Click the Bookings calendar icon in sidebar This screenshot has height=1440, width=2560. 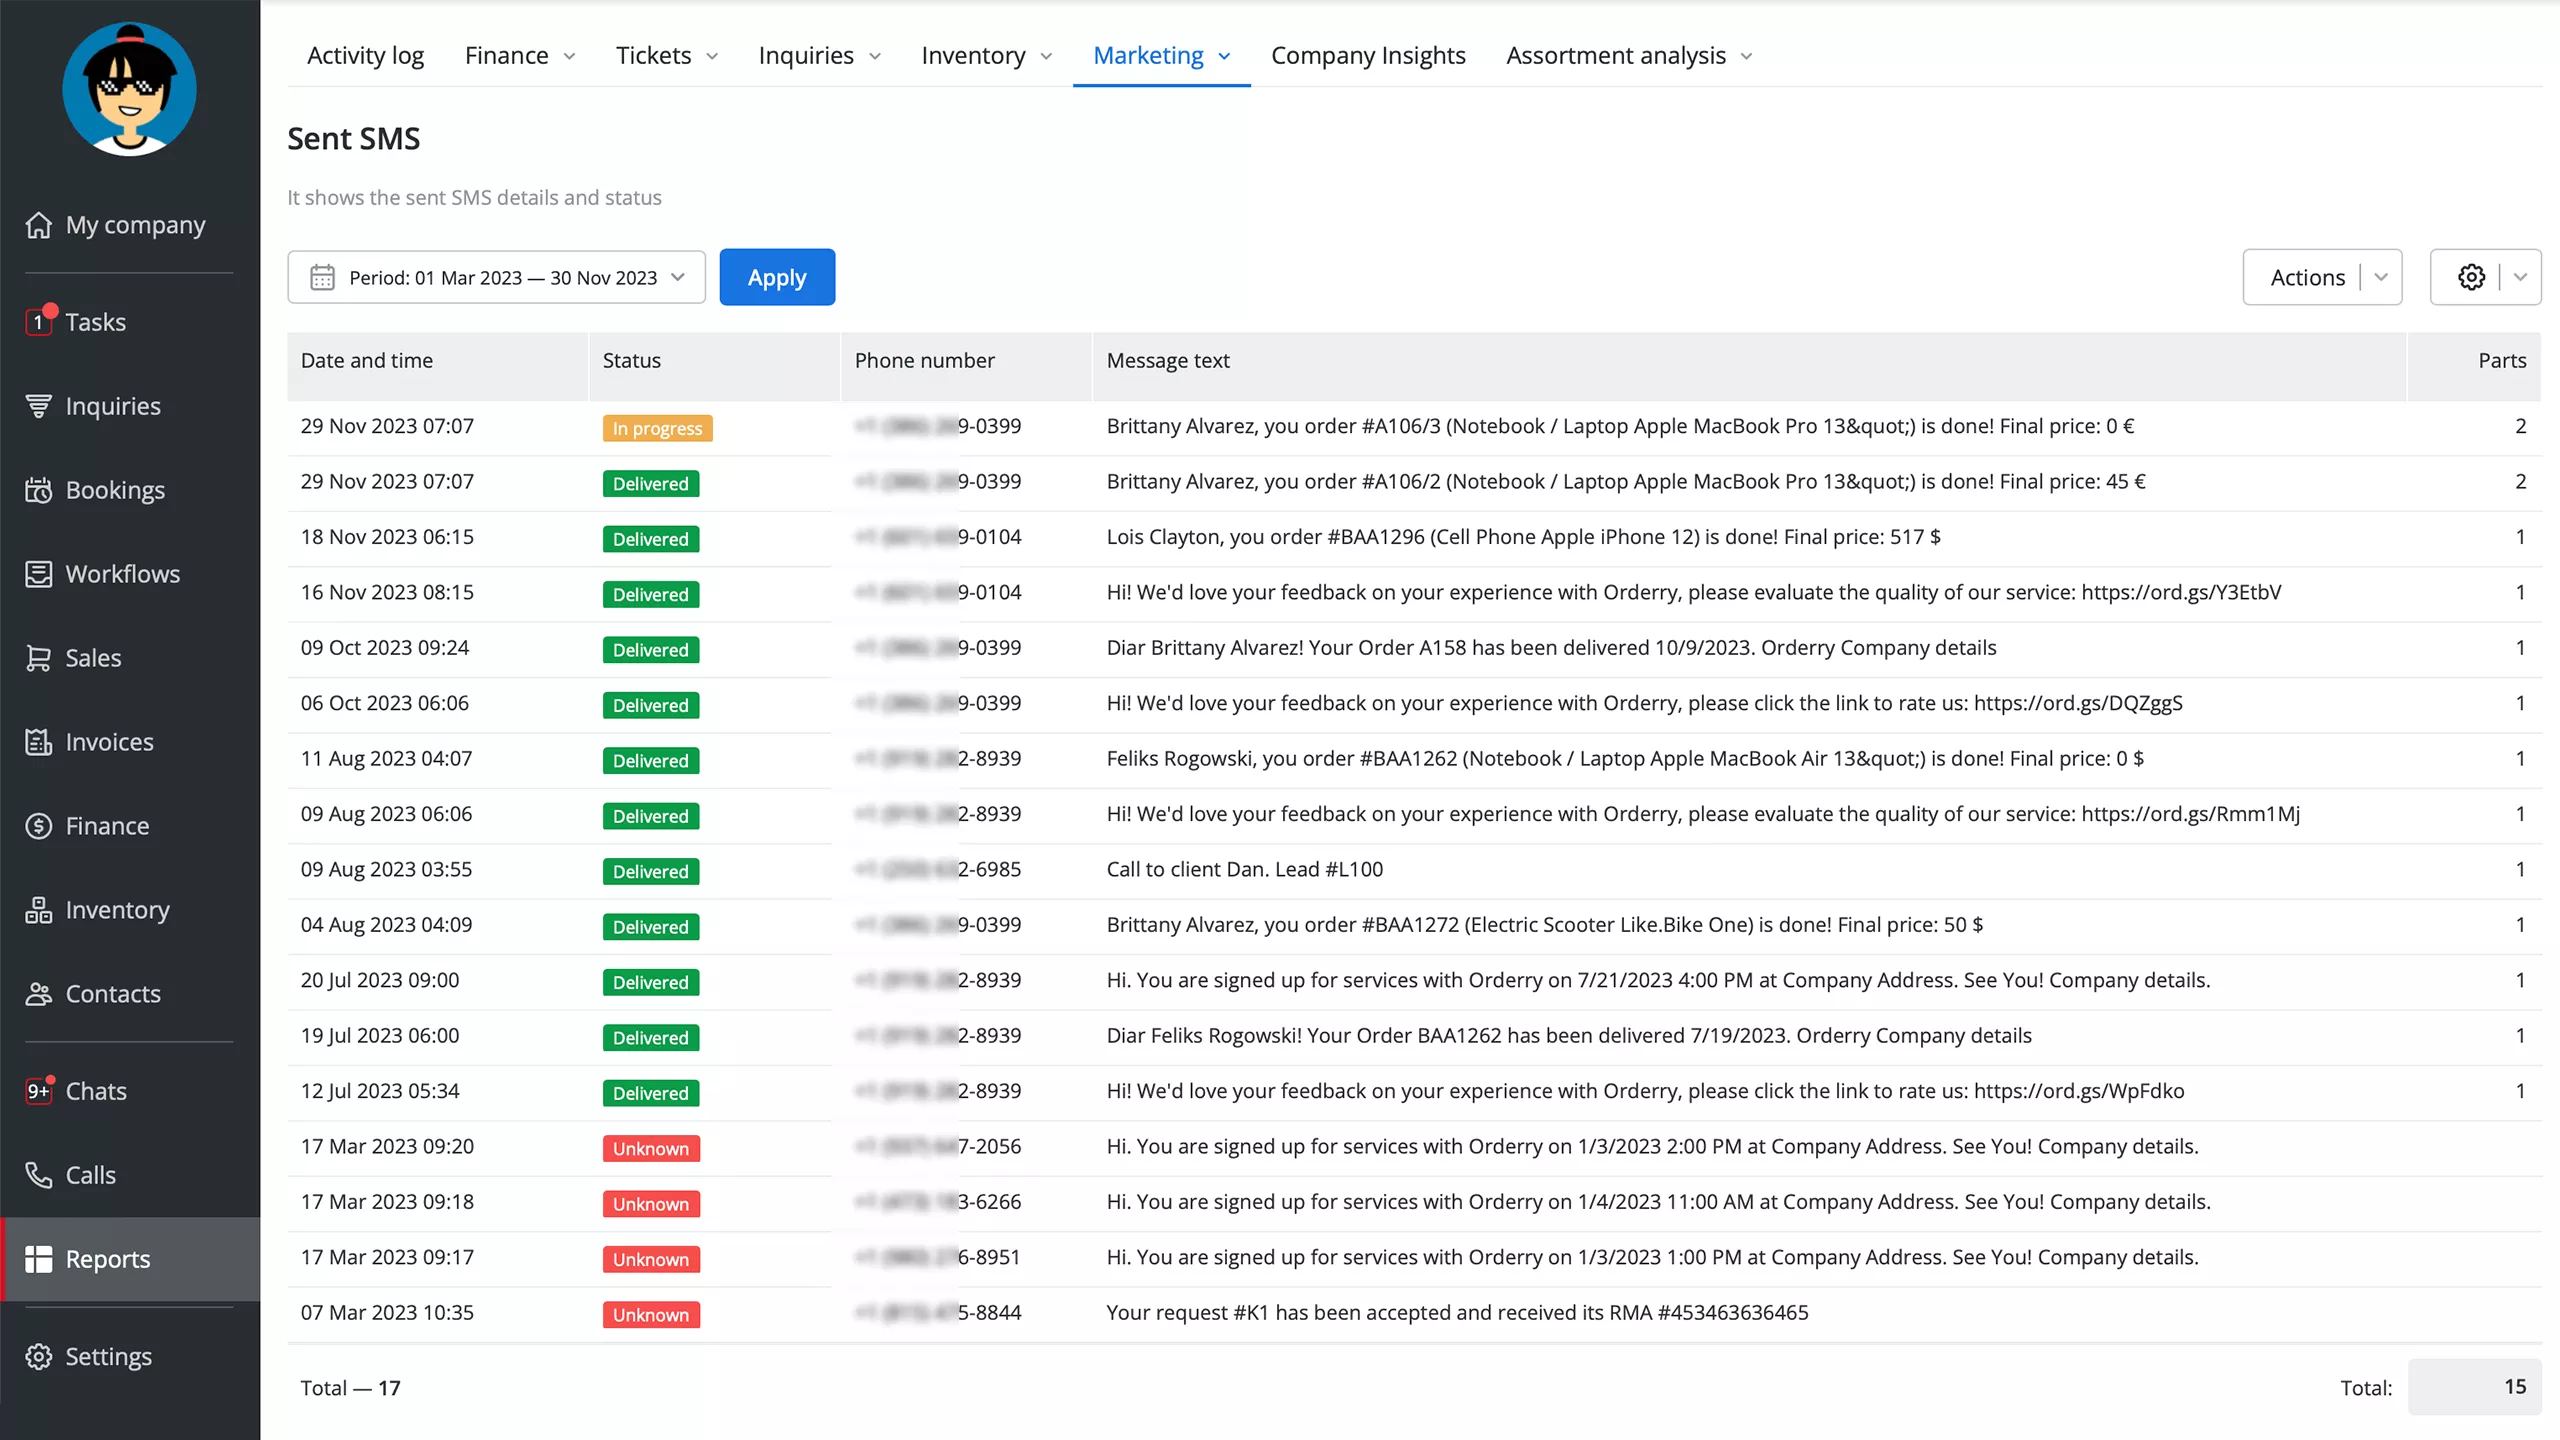click(38, 490)
